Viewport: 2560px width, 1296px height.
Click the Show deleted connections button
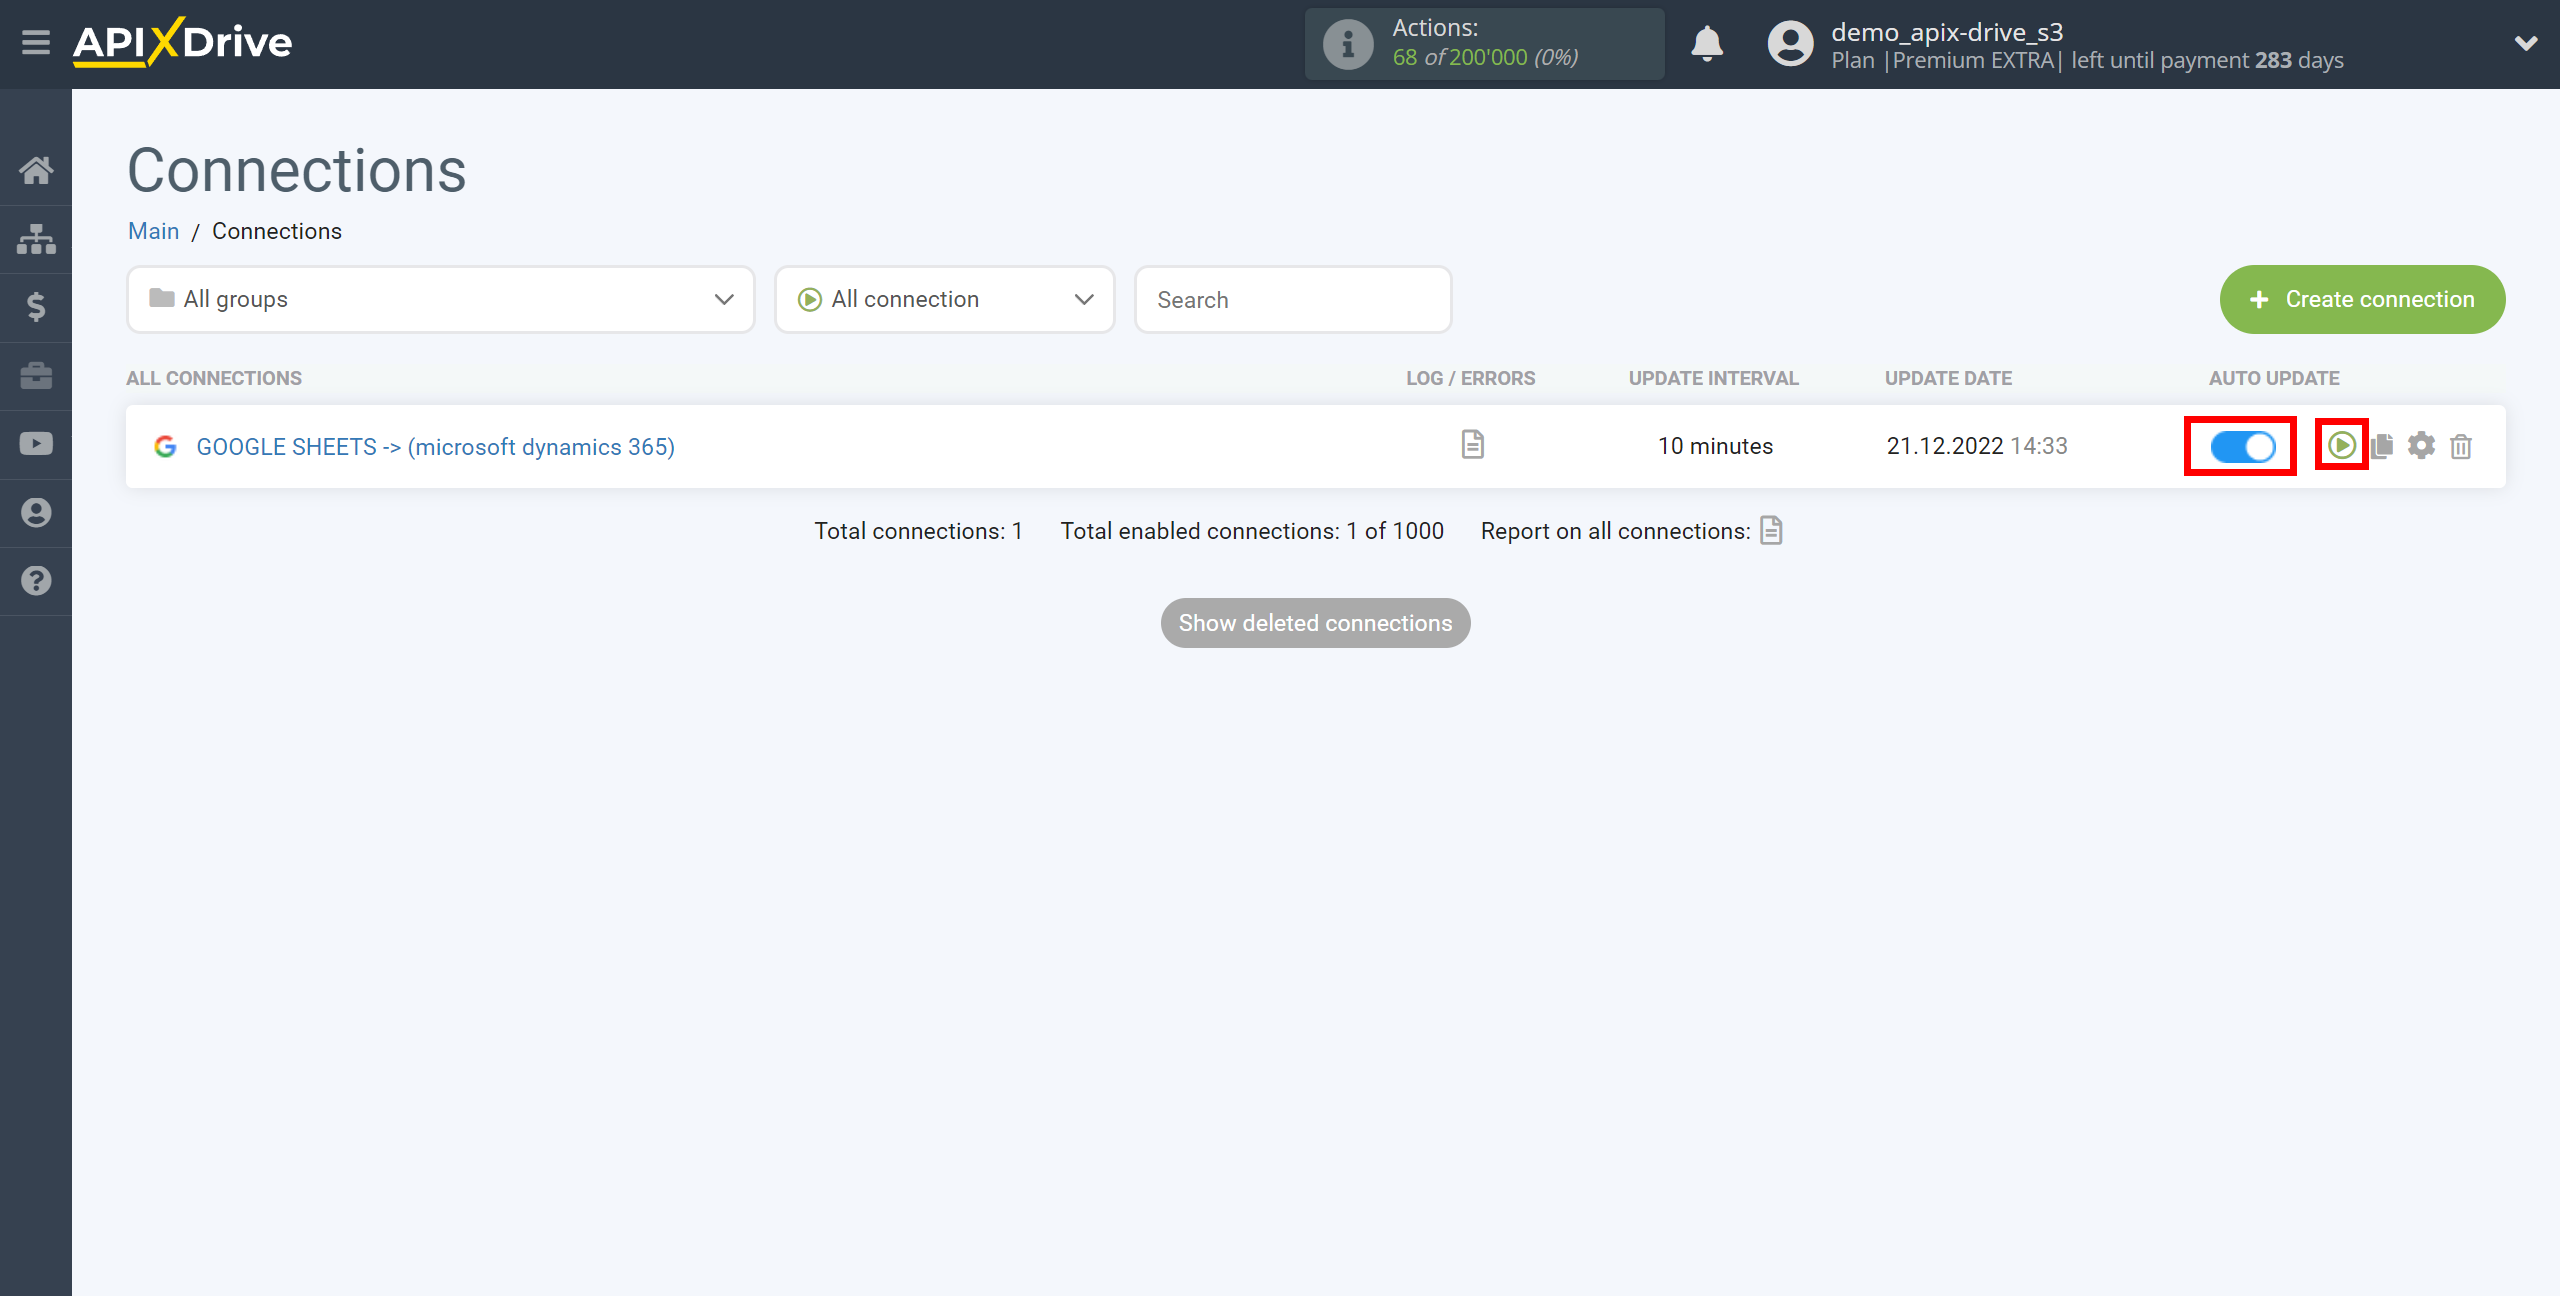[x=1316, y=623]
